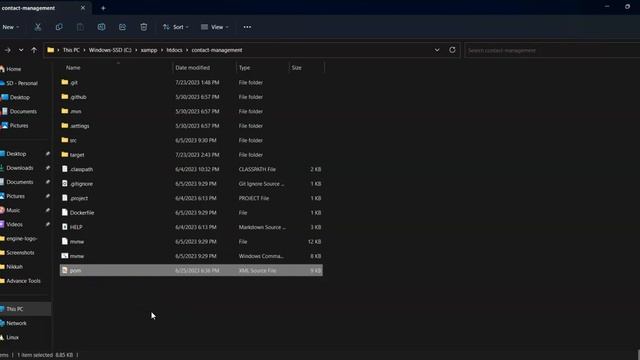This screenshot has width=640, height=360.
Task: Unpin Downloads using its pin icon
Action: (47, 168)
